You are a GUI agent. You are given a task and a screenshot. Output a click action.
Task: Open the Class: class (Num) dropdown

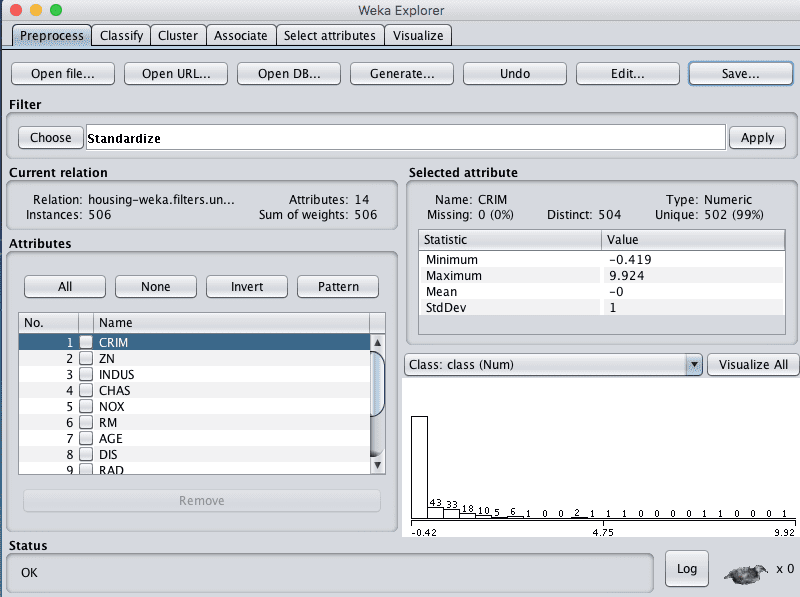tap(553, 365)
